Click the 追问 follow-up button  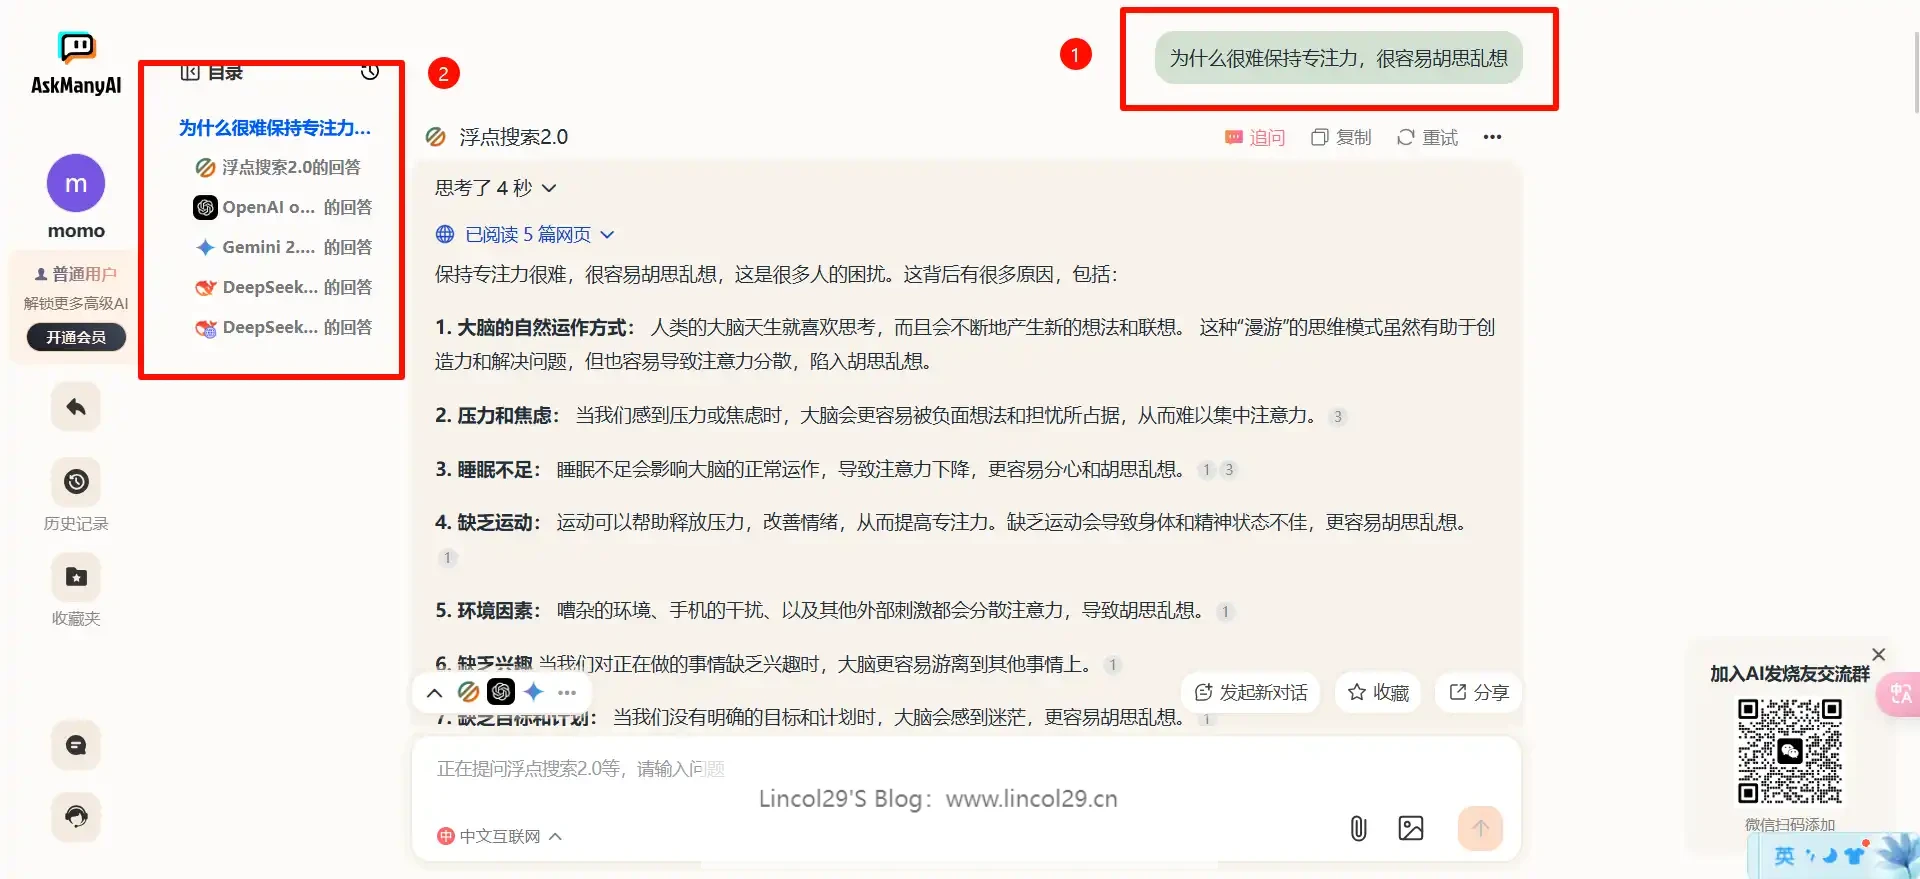point(1255,137)
